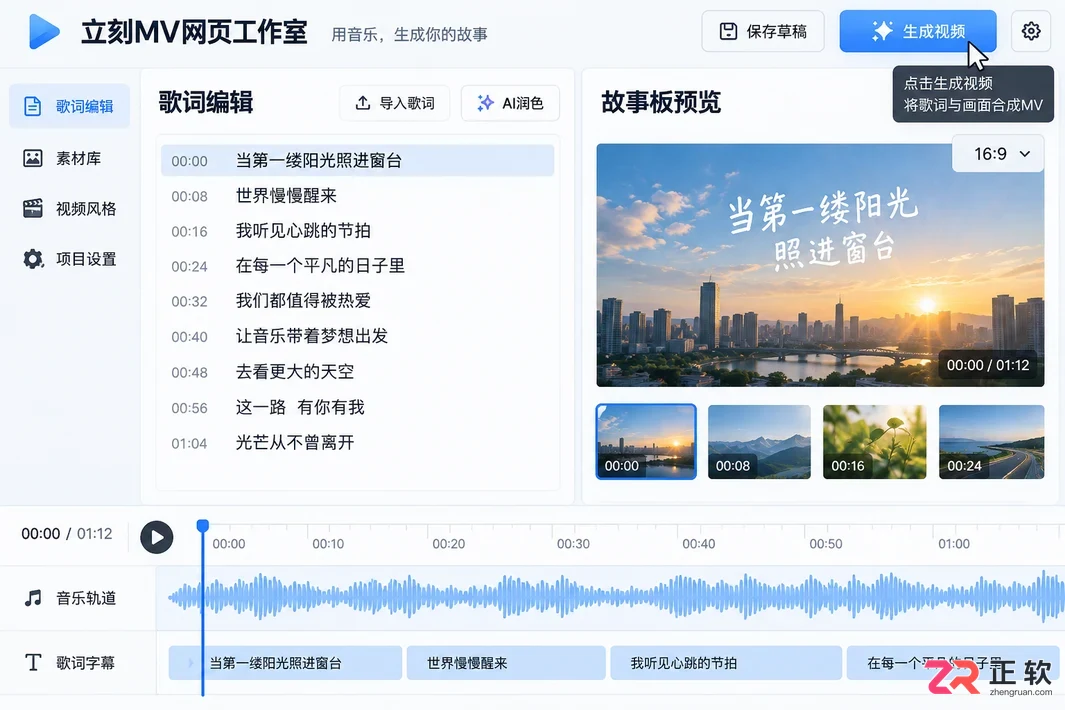Click the sparkle icon in 生成视频
This screenshot has width=1065, height=710.
882,31
